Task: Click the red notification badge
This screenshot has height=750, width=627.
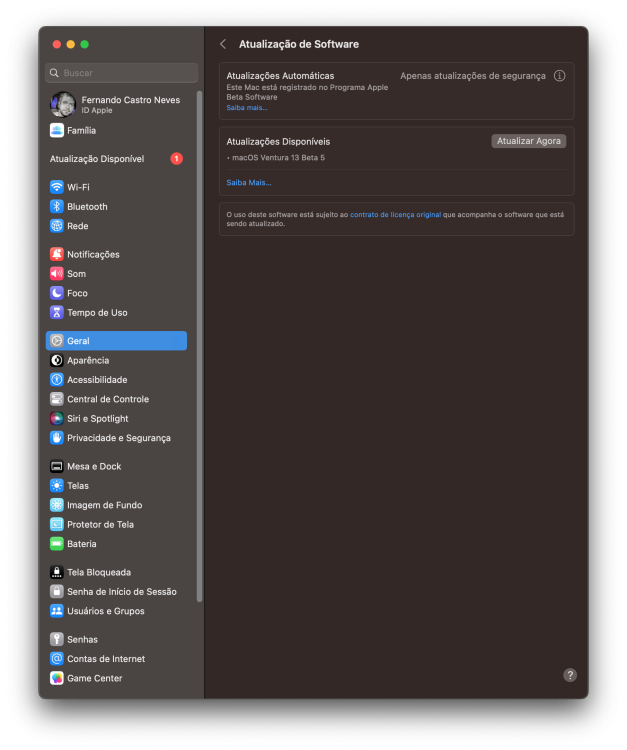Action: (x=176, y=159)
